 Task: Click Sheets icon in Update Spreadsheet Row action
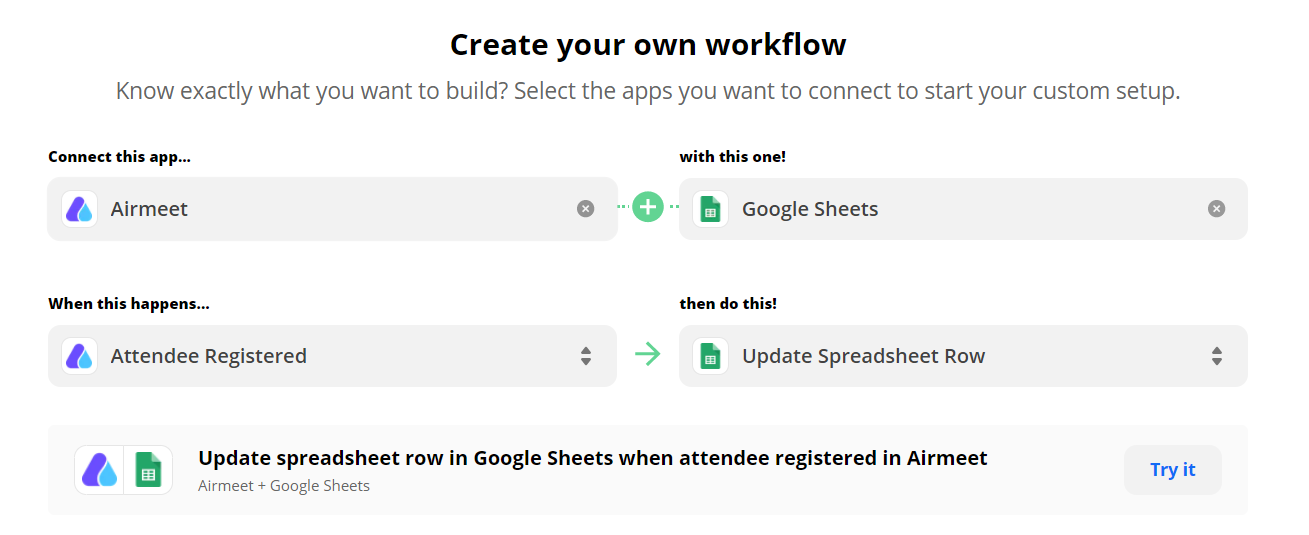pyautogui.click(x=710, y=356)
